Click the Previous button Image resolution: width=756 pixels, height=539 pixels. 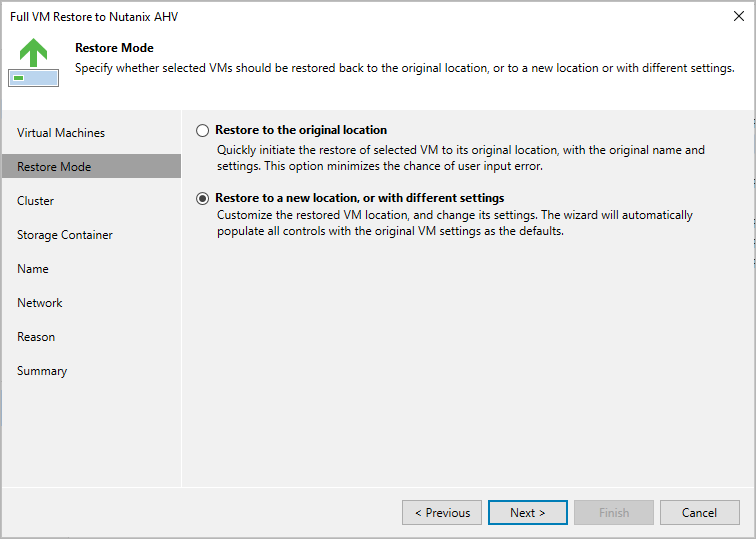442,513
